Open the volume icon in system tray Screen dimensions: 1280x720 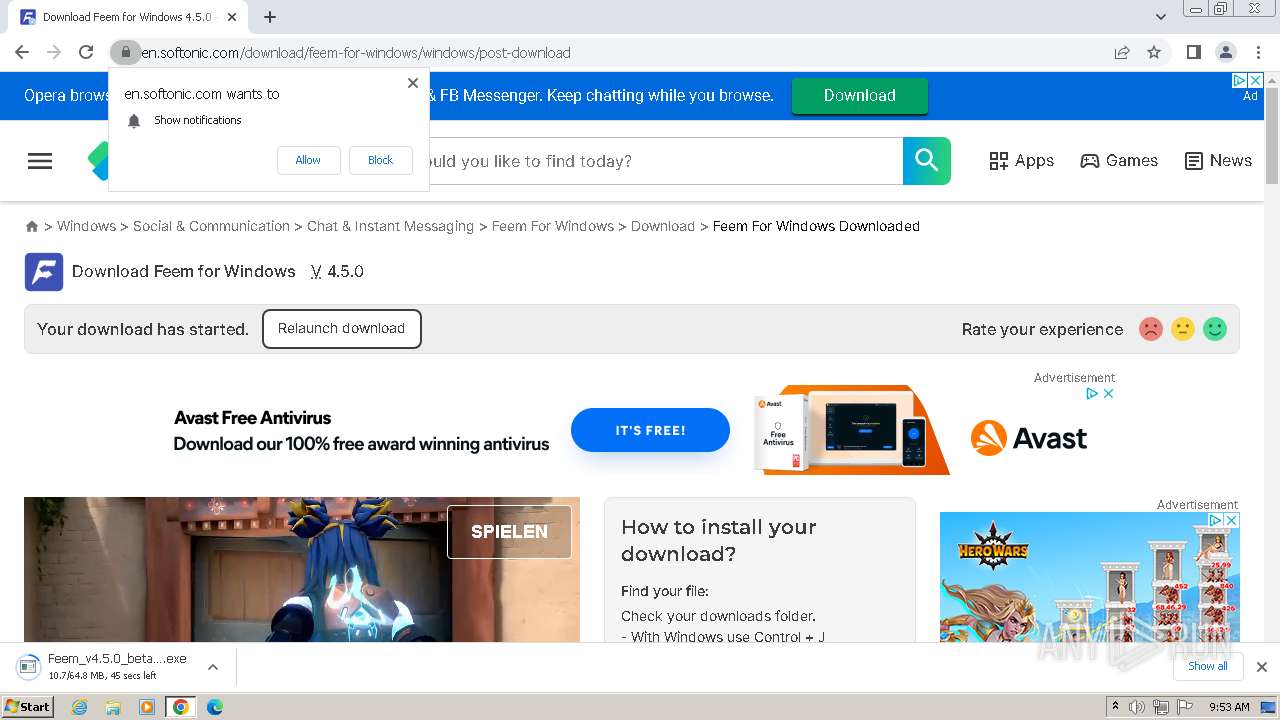click(x=1137, y=707)
